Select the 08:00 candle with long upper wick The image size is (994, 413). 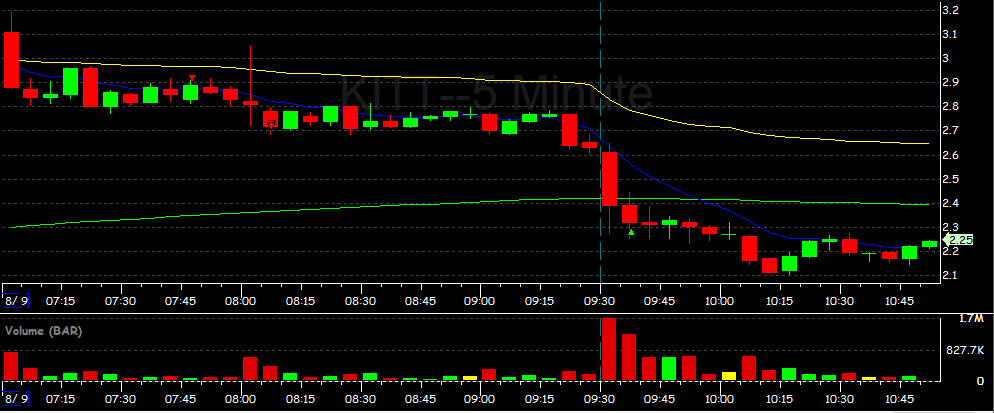point(250,102)
